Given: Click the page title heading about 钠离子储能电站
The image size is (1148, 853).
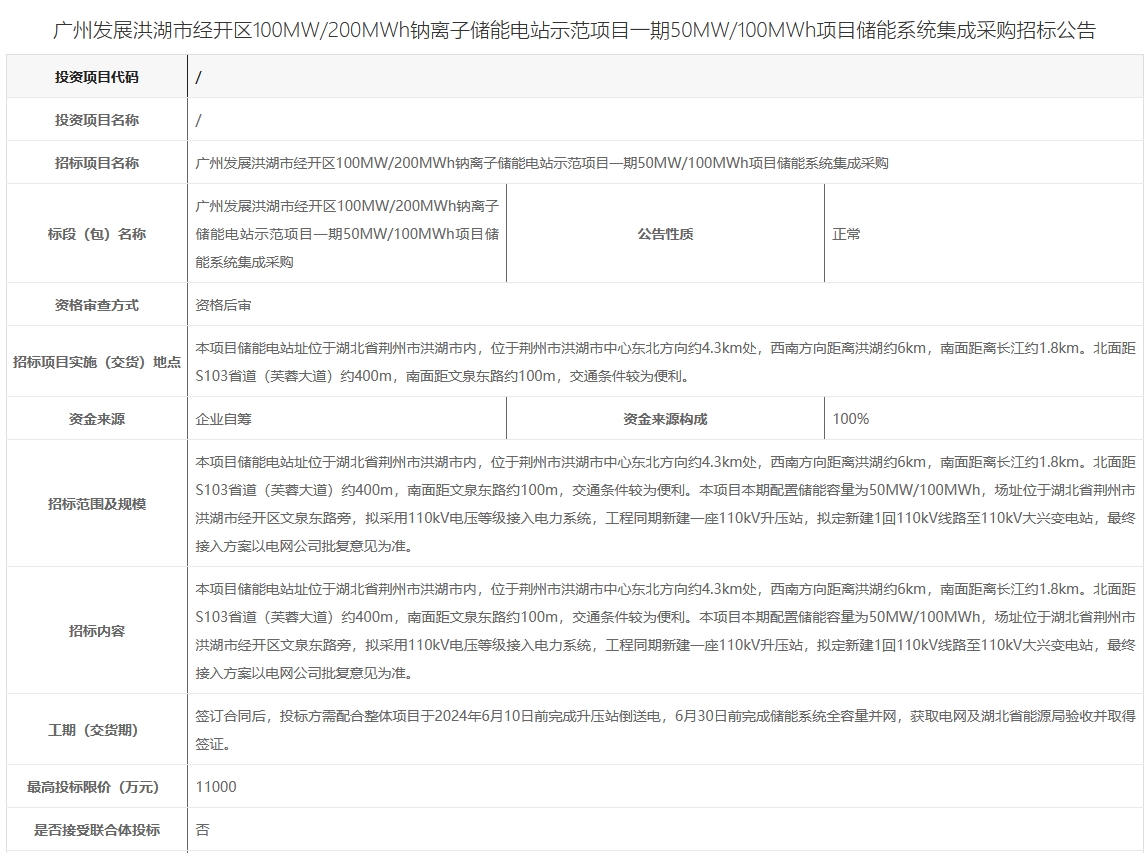Looking at the screenshot, I should coord(574,30).
